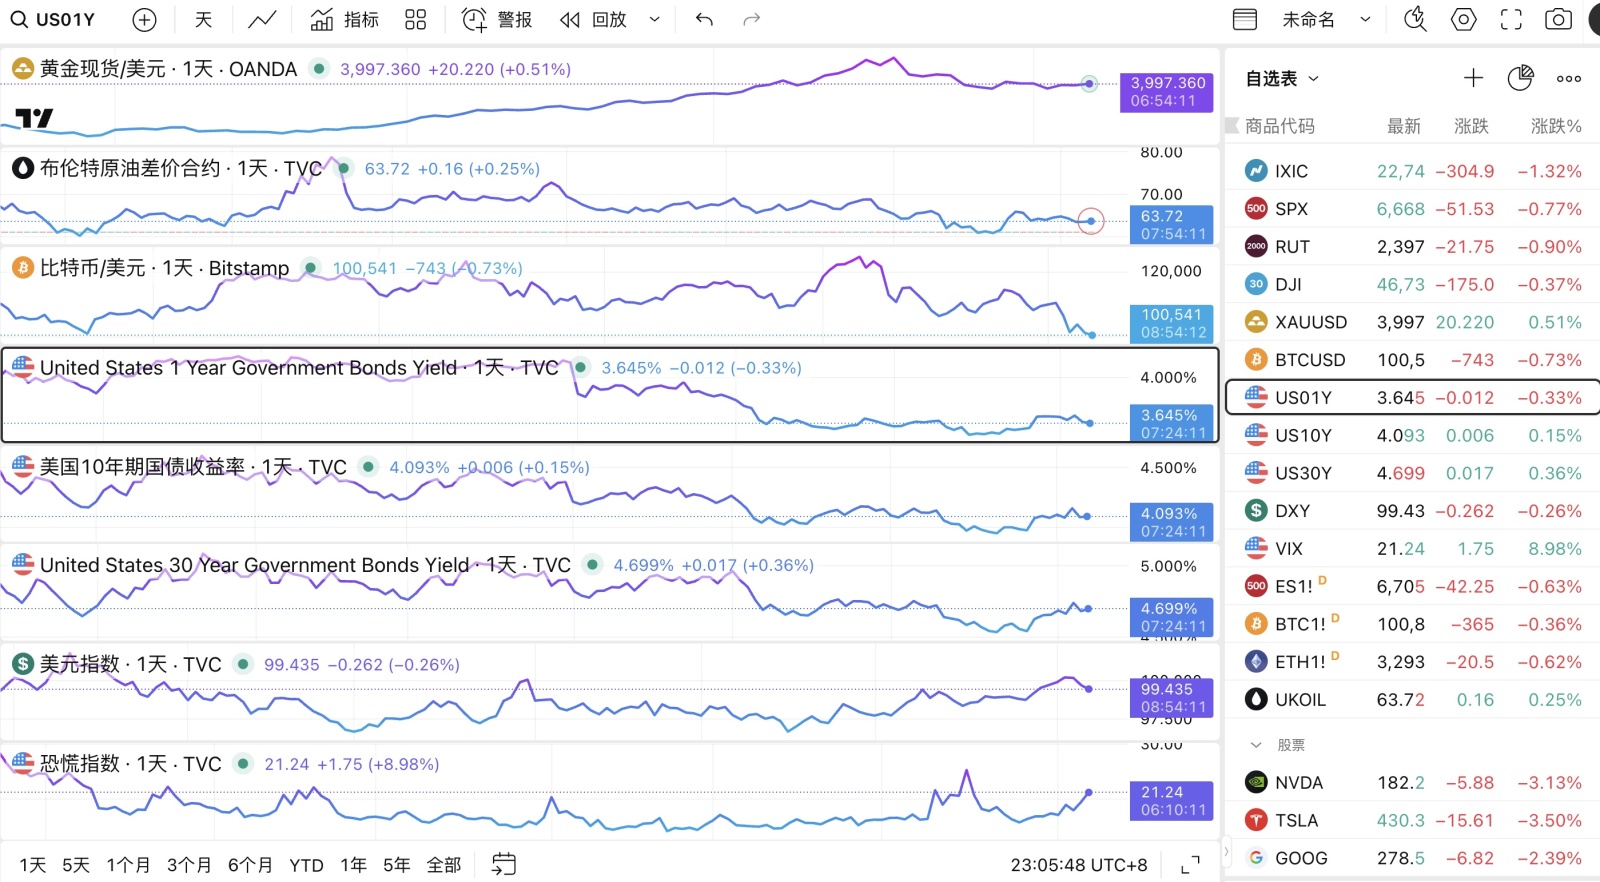Take chart snapshot with camera icon
The image size is (1600, 882).
1558,19
